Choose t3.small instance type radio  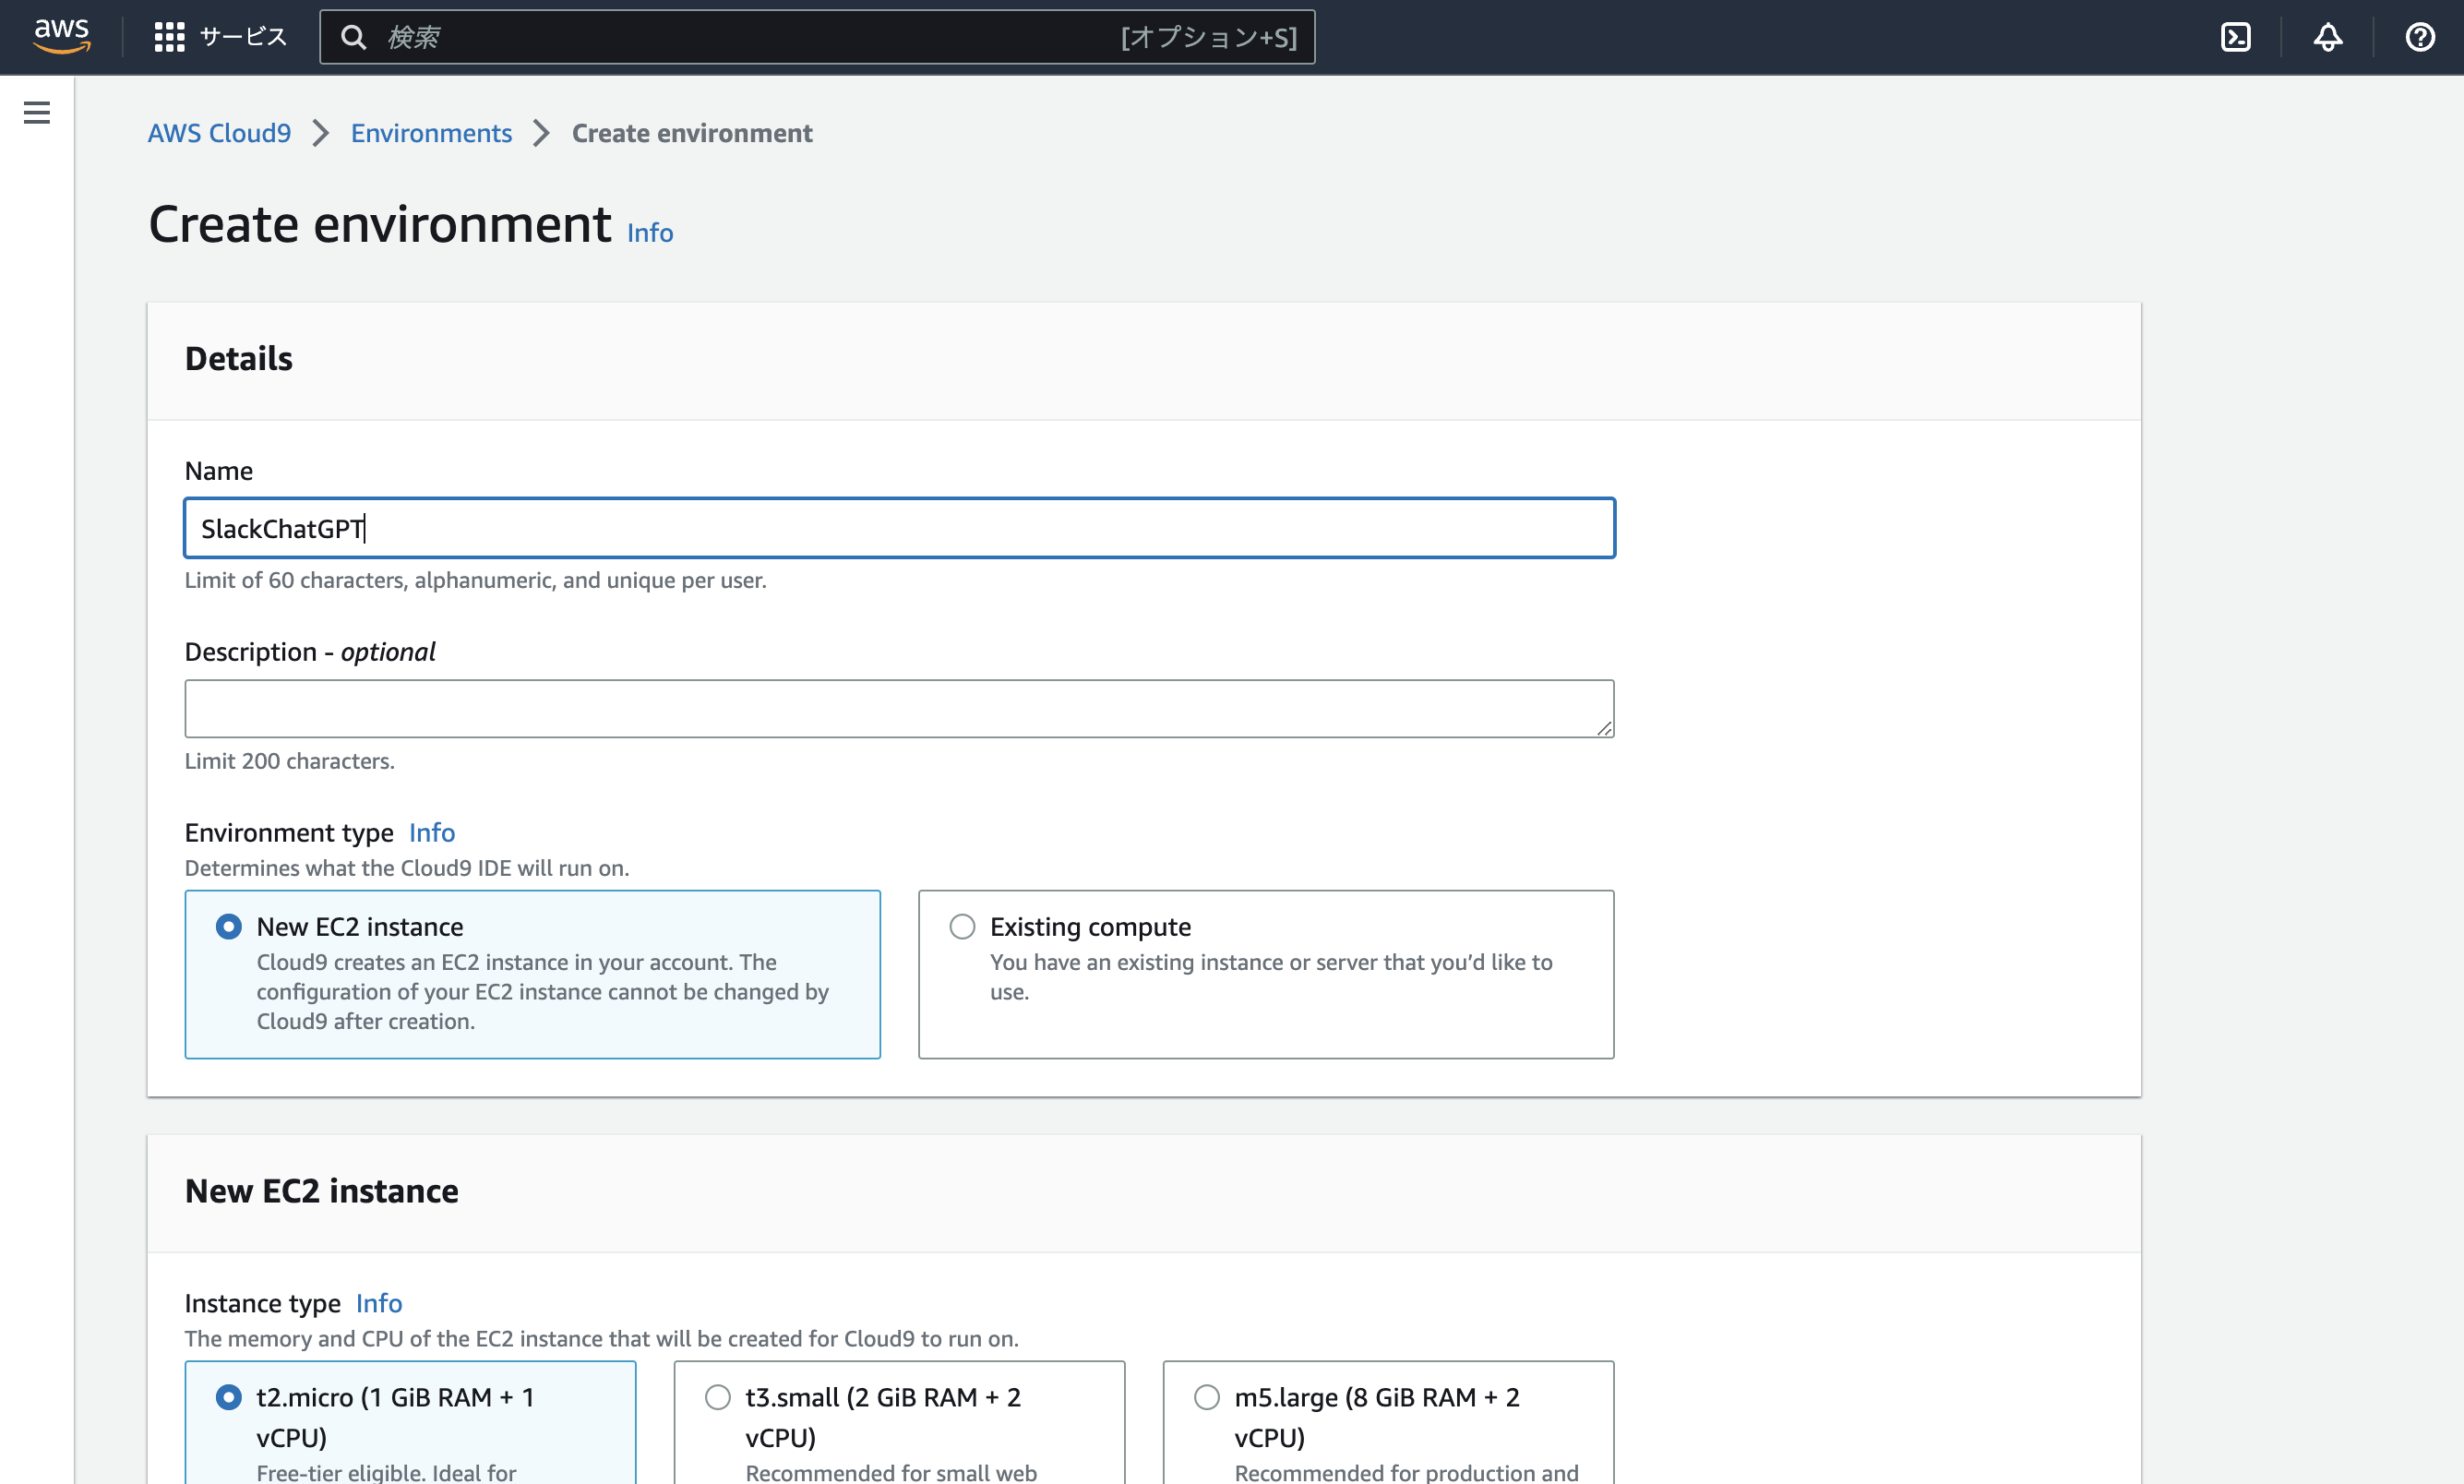coord(718,1396)
